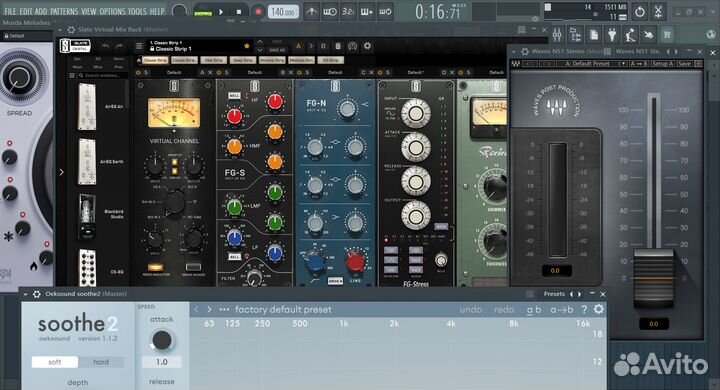The image size is (720, 390).
Task: Select soothe2 hard mode
Action: tap(101, 362)
